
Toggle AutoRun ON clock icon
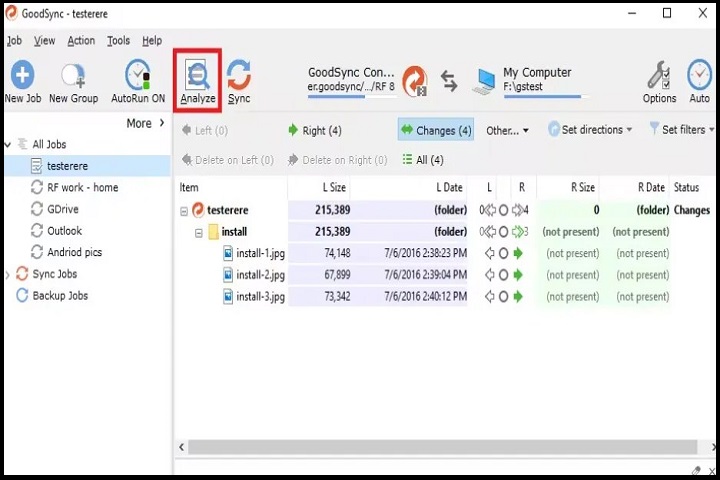[138, 76]
